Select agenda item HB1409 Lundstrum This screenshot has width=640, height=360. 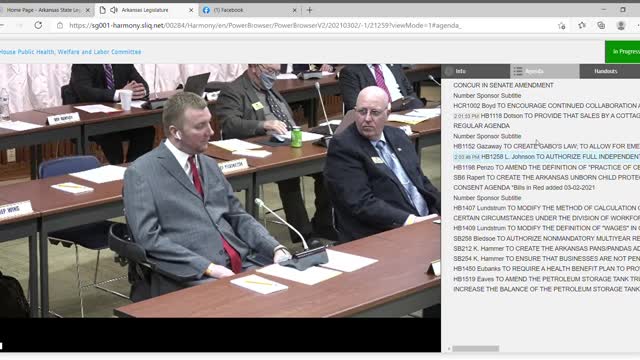(x=547, y=228)
